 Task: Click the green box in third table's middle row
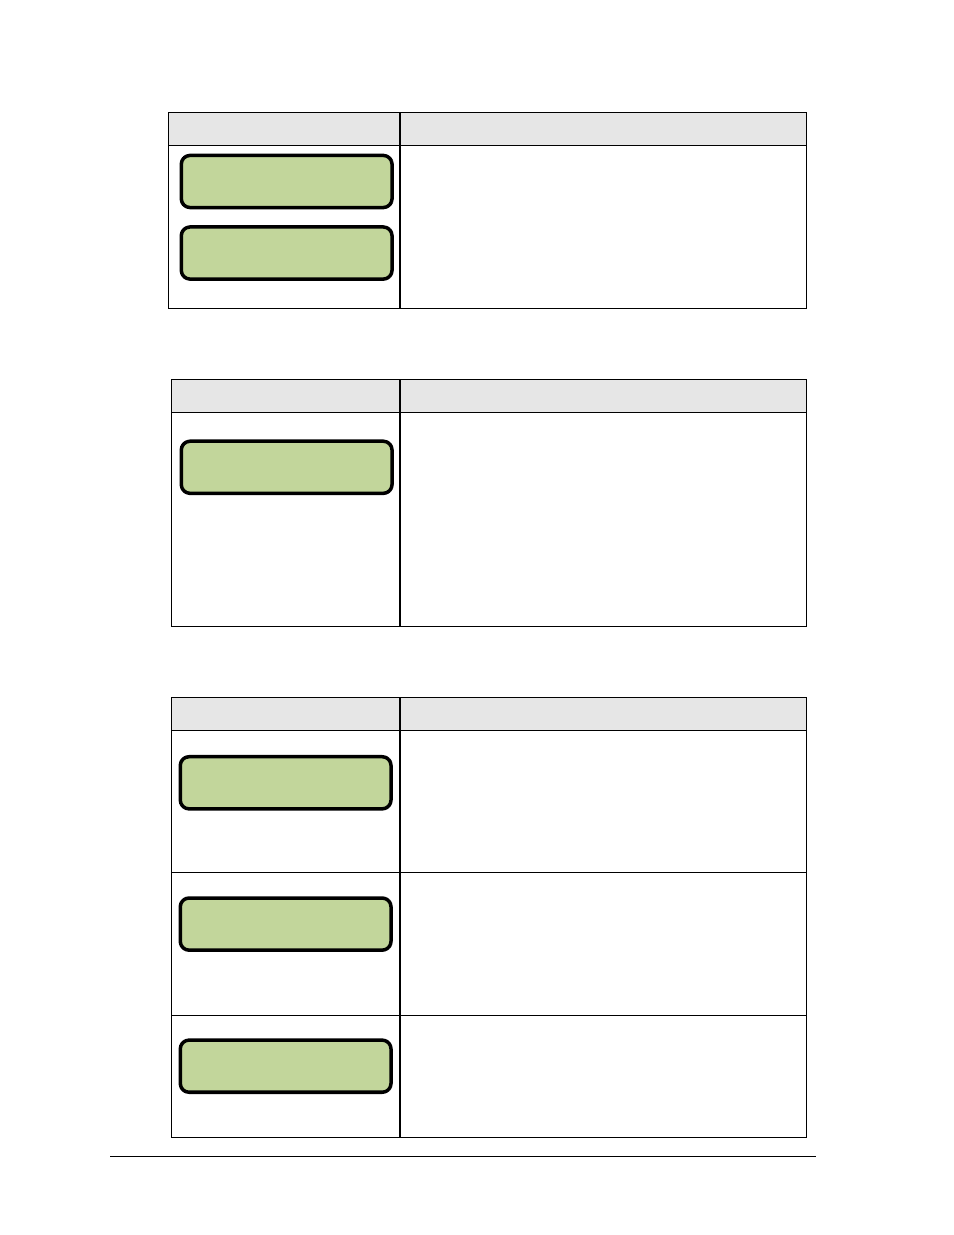click(x=285, y=924)
